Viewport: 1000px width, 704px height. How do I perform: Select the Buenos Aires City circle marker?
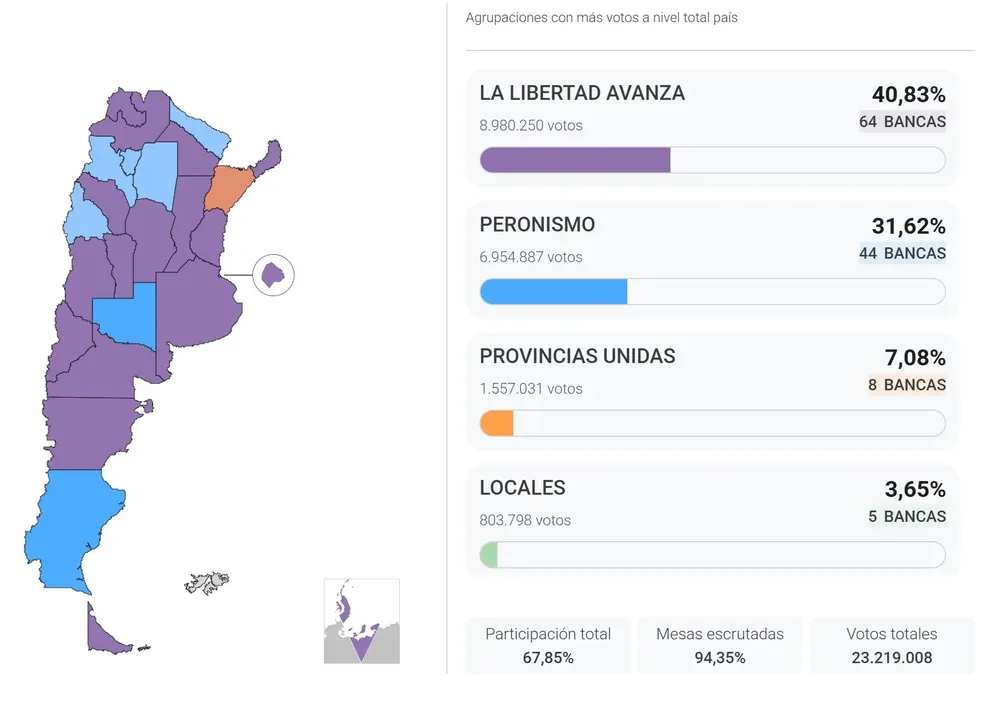pos(273,273)
